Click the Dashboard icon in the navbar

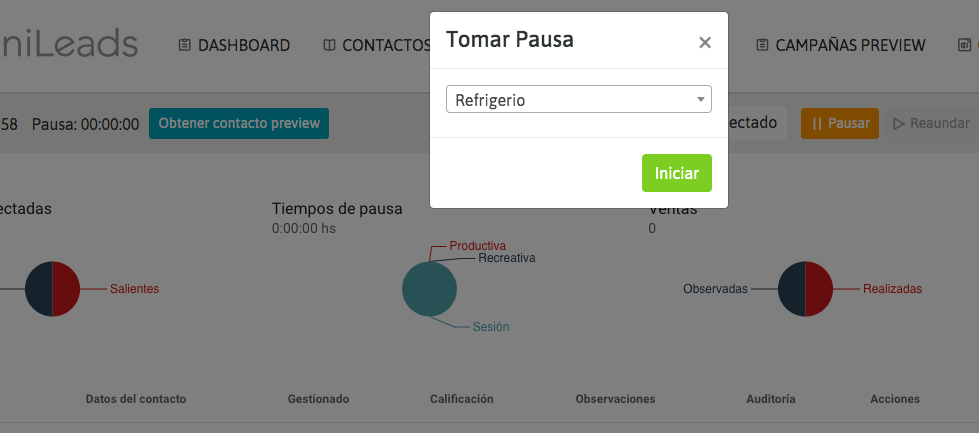[184, 45]
